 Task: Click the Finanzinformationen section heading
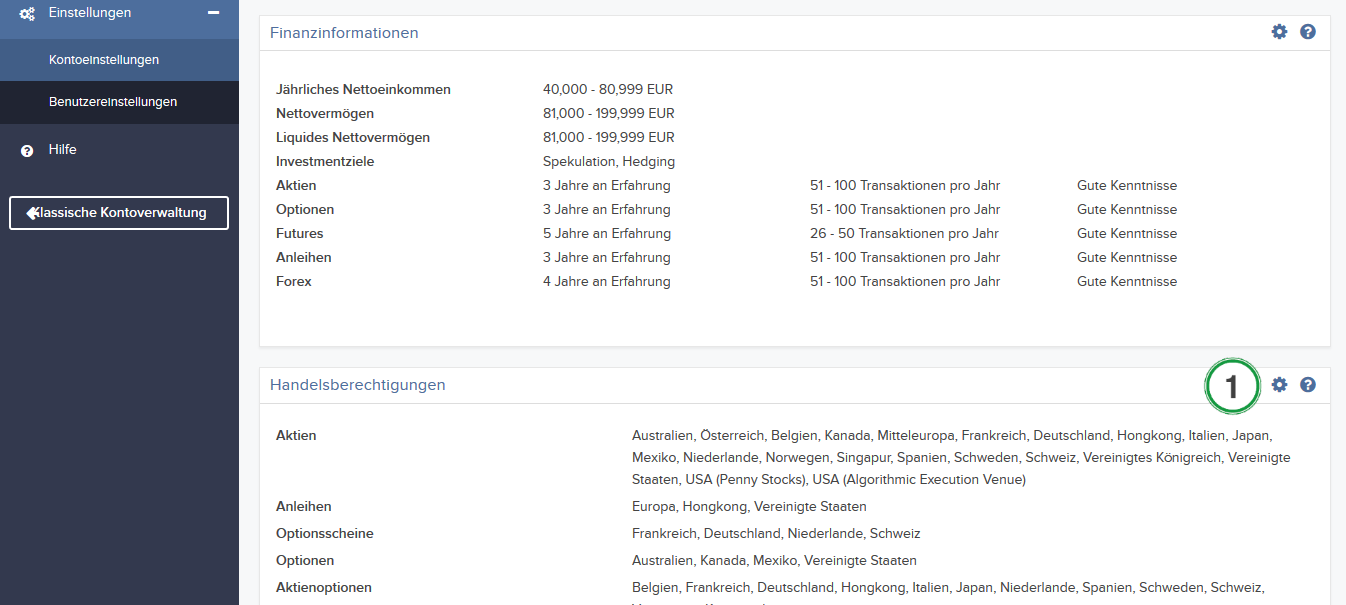[344, 33]
